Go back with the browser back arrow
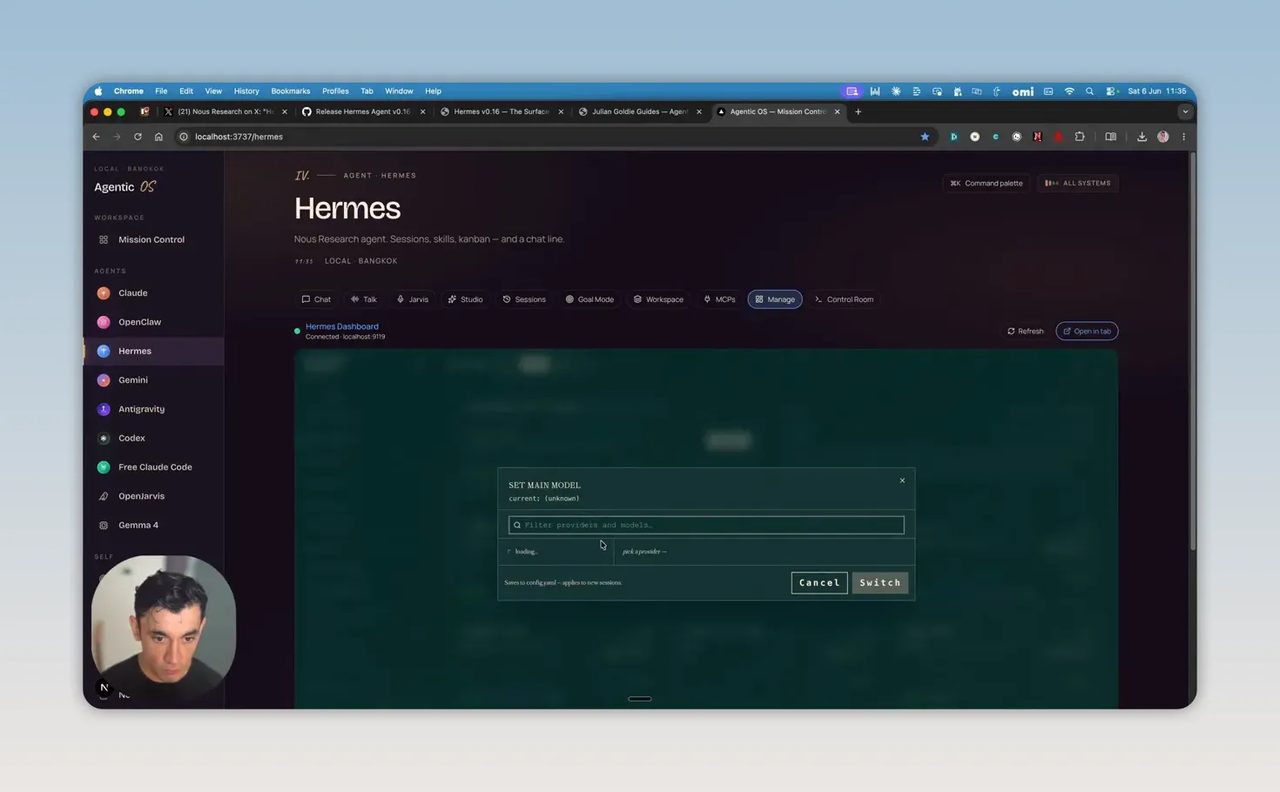The height and width of the screenshot is (792, 1280). click(x=96, y=137)
